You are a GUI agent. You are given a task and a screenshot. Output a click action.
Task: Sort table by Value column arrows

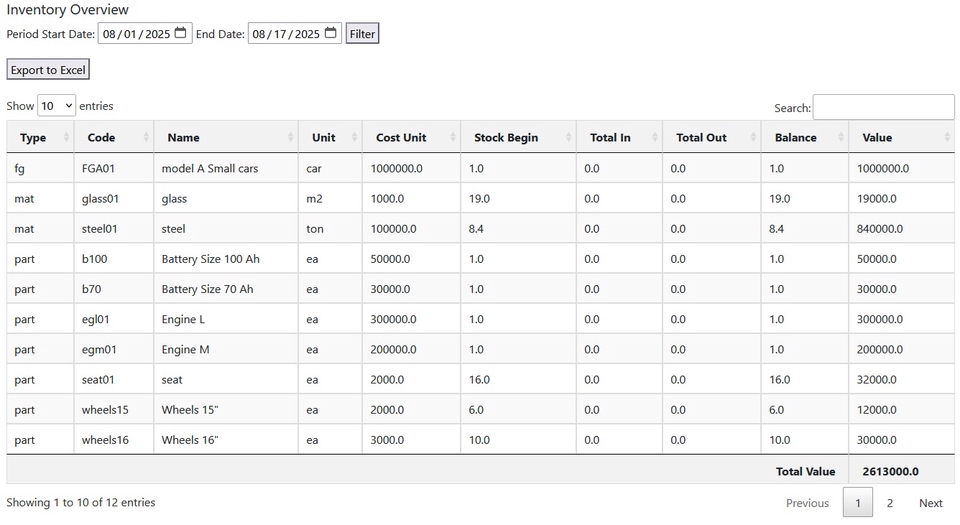pyautogui.click(x=946, y=137)
